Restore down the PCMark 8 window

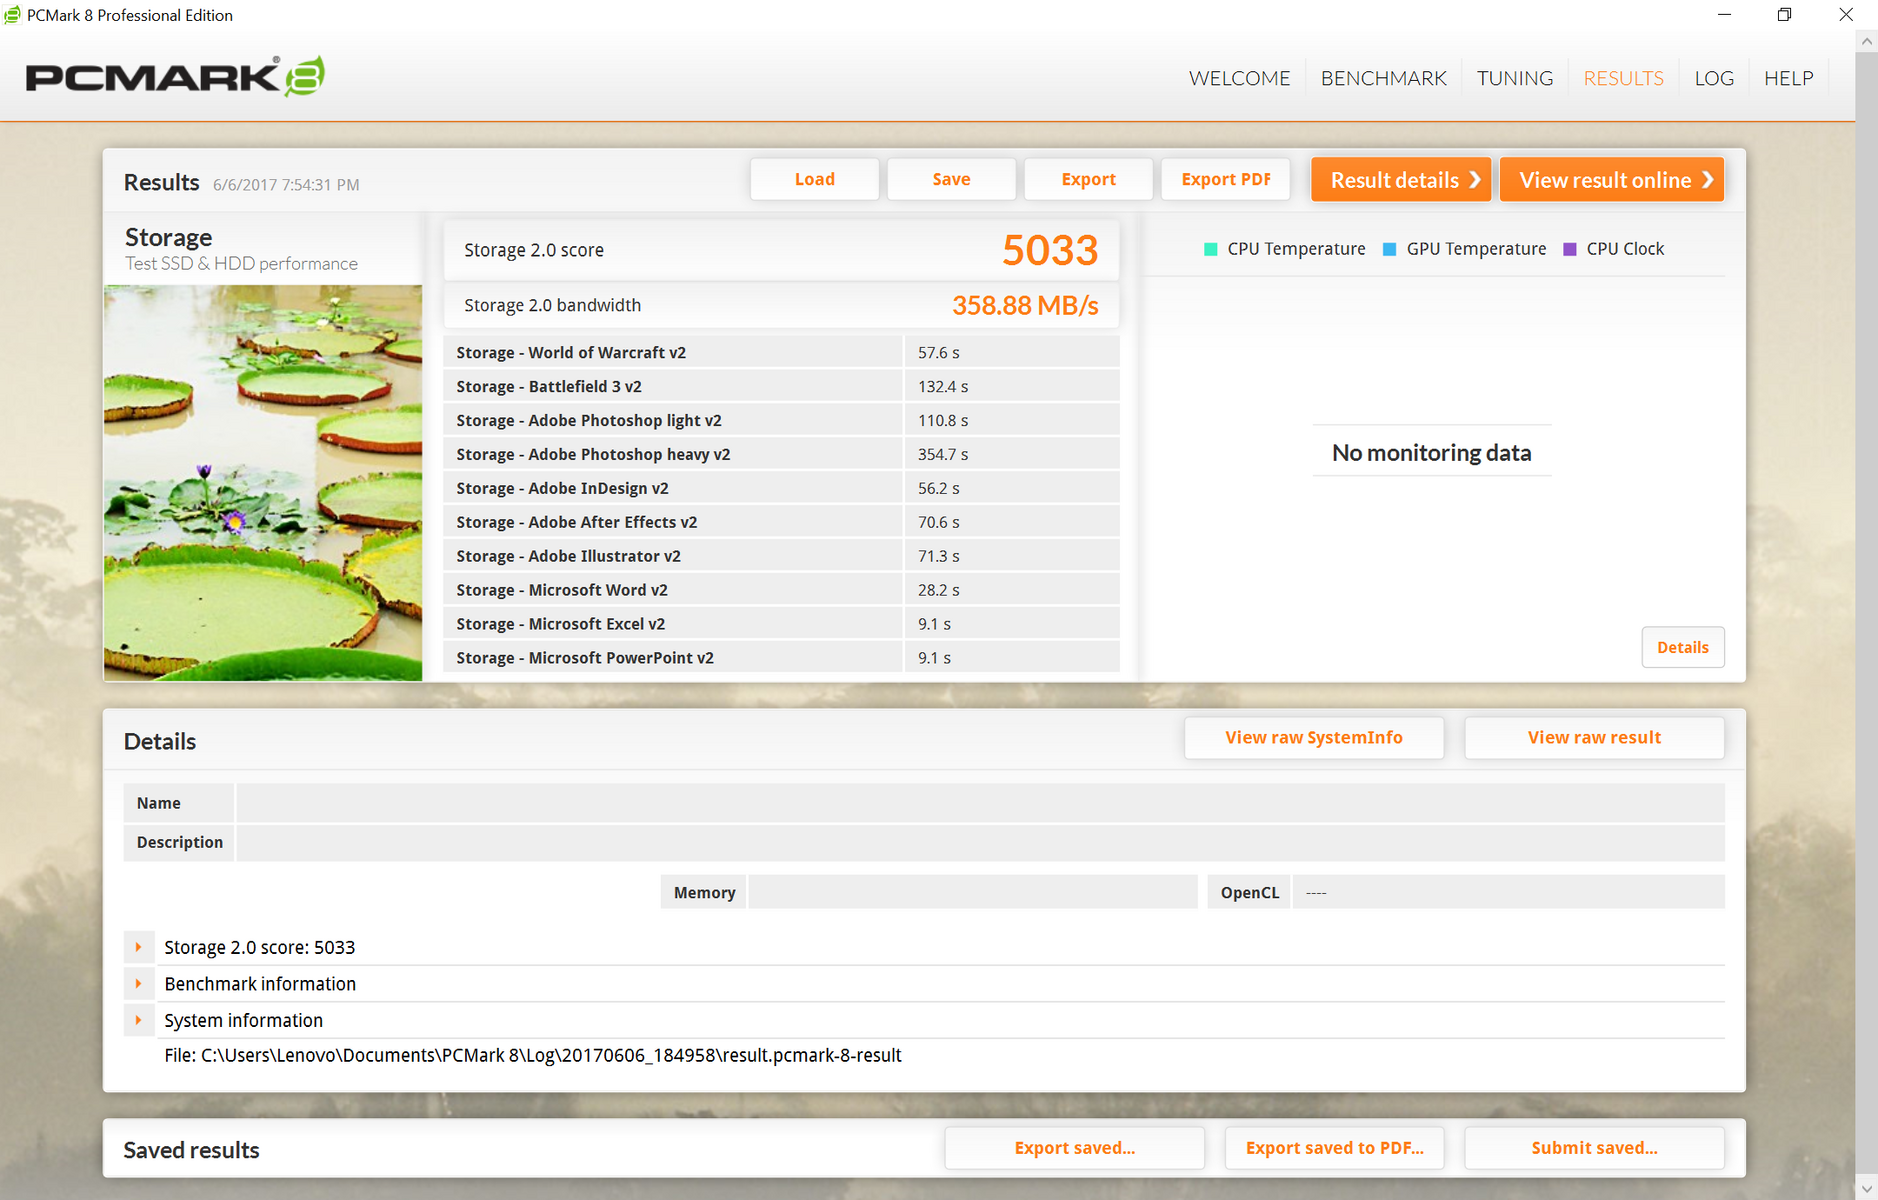1784,15
